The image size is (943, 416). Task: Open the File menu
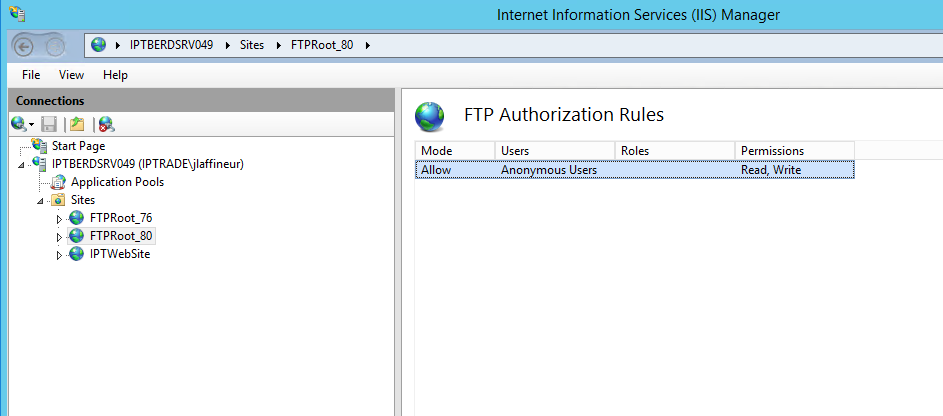[31, 75]
